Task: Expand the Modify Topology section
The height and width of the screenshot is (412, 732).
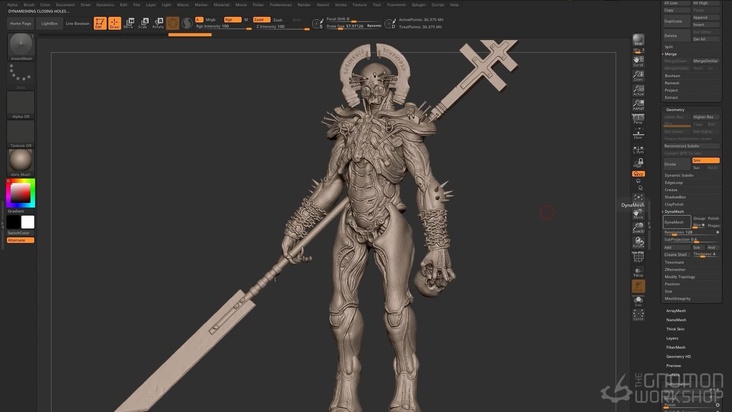Action: (680, 277)
